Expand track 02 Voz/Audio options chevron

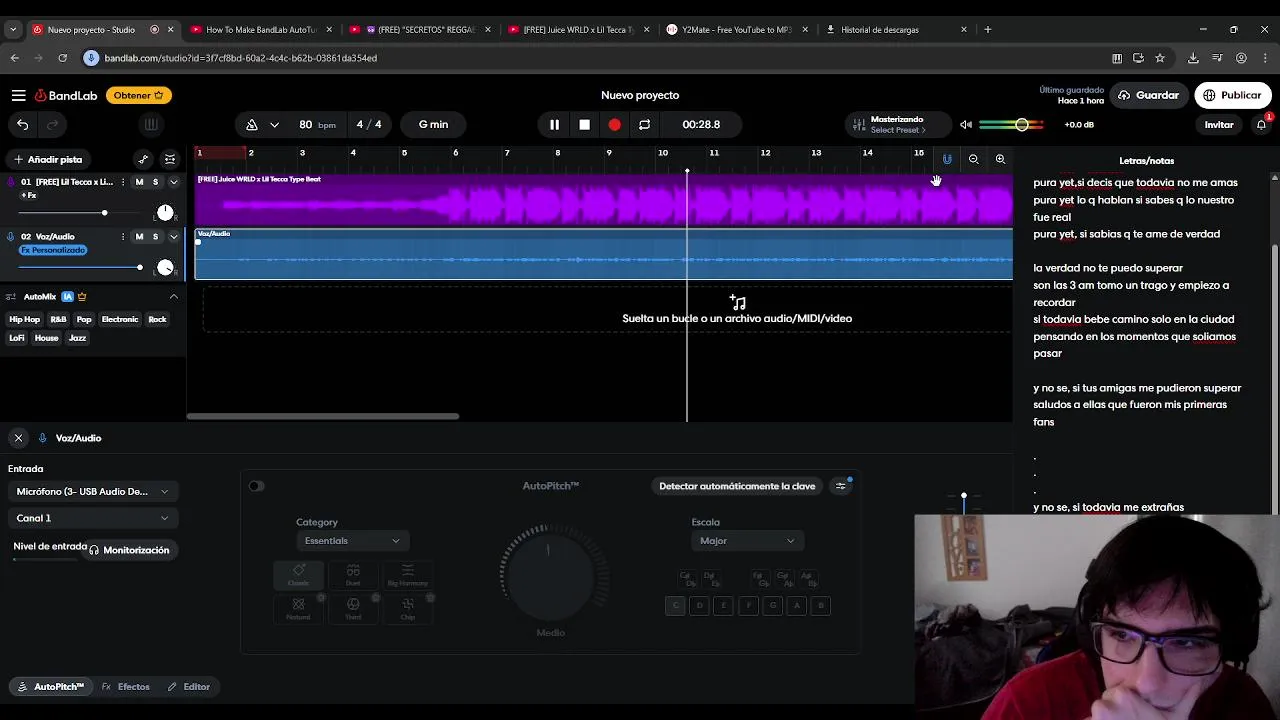click(x=173, y=237)
